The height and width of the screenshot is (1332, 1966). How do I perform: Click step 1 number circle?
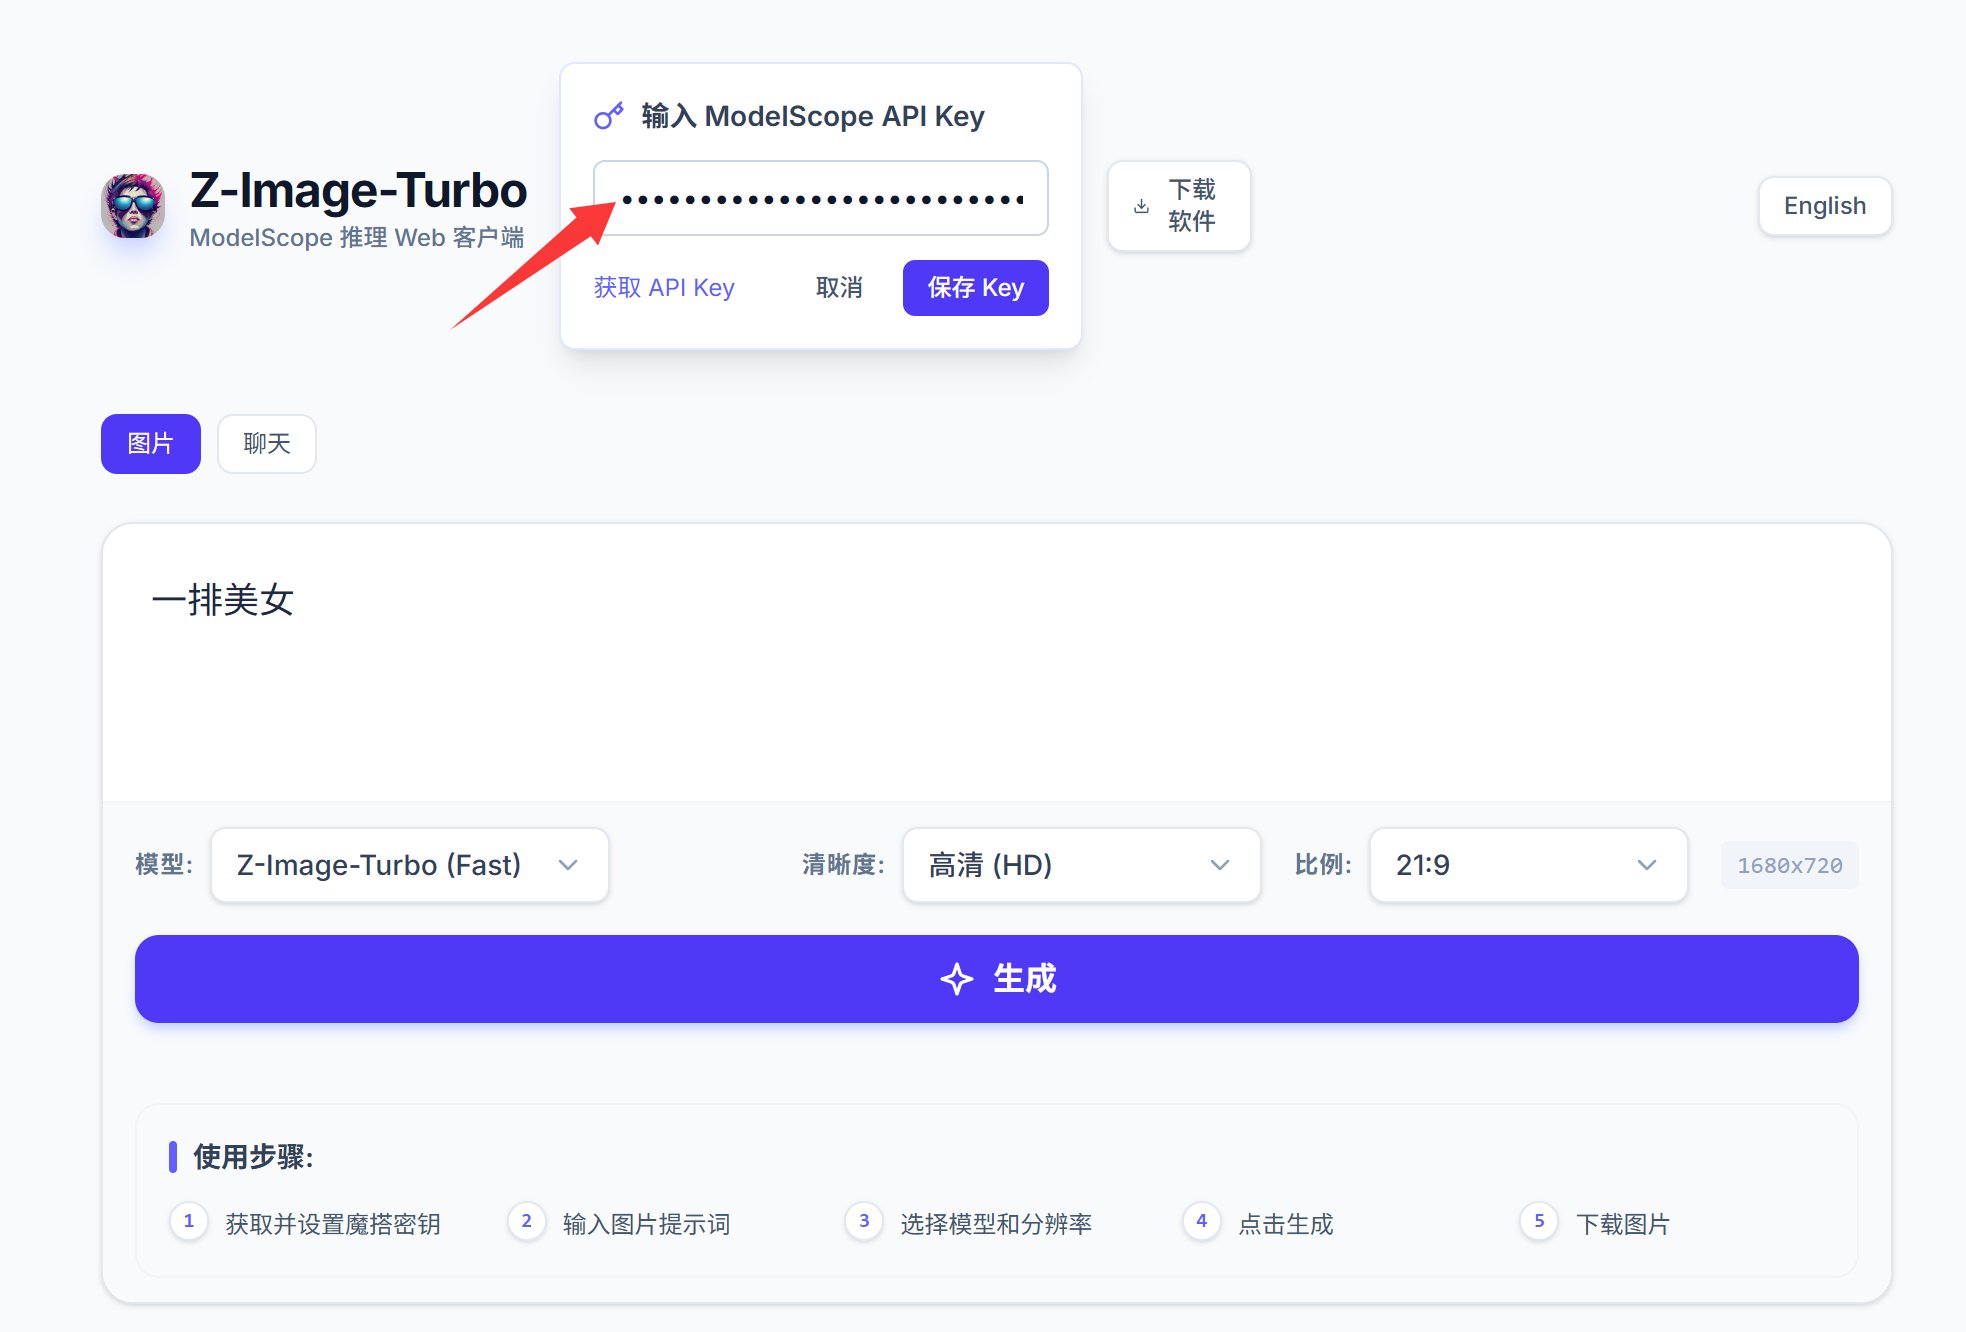click(188, 1221)
